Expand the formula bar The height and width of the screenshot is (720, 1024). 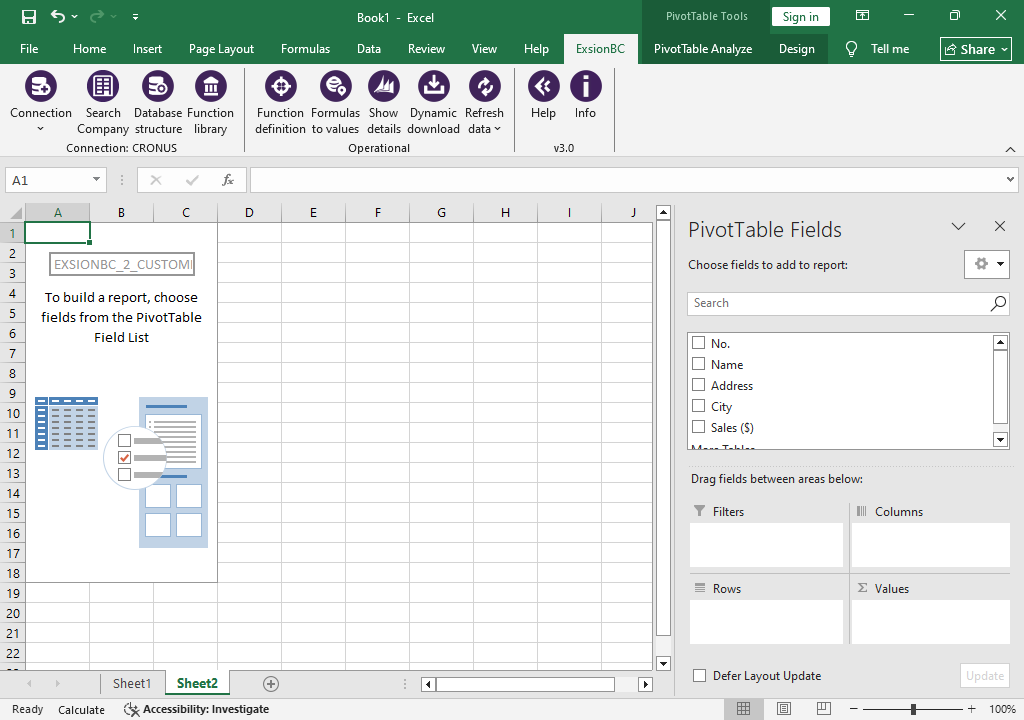click(1010, 180)
